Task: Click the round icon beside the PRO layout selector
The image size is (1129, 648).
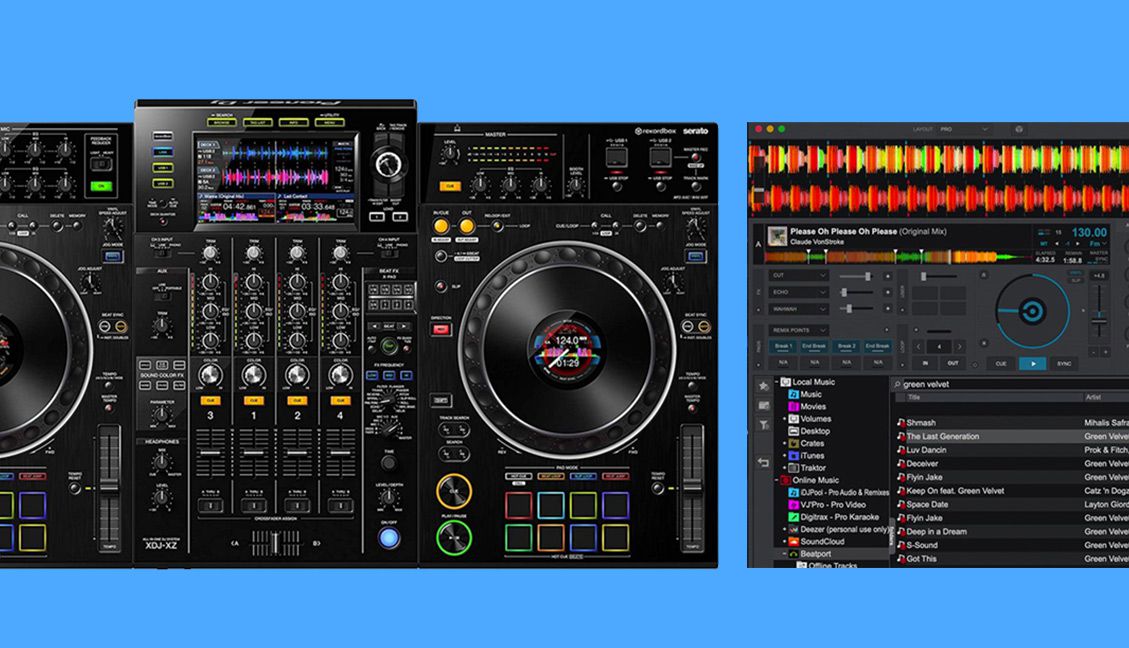Action: click(1018, 130)
